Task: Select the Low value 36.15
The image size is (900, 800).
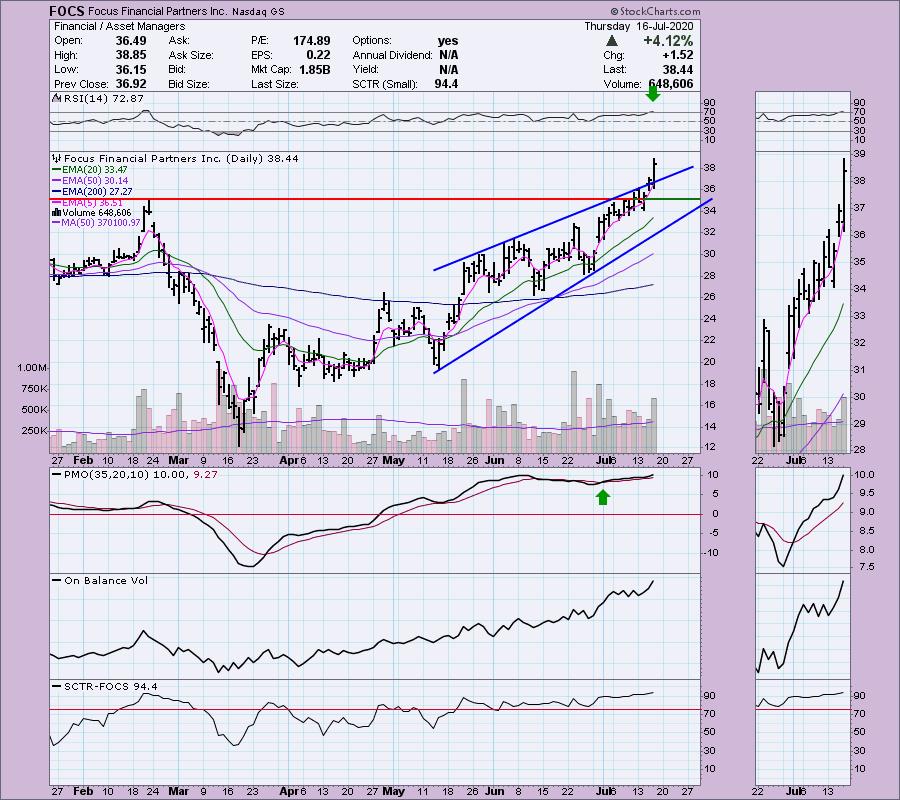Action: pos(131,69)
